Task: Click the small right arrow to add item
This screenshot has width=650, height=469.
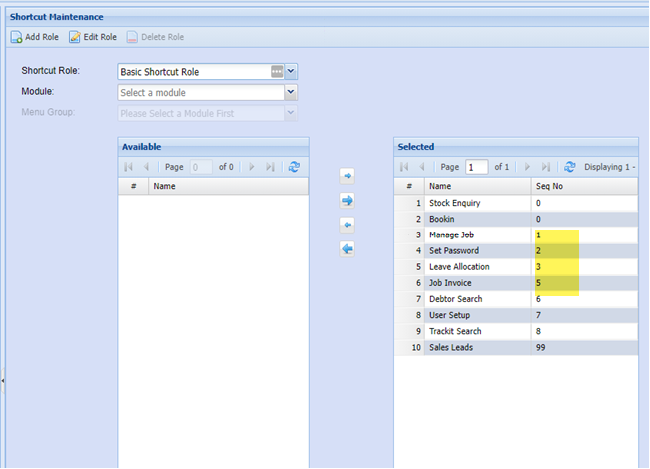Action: pyautogui.click(x=347, y=175)
